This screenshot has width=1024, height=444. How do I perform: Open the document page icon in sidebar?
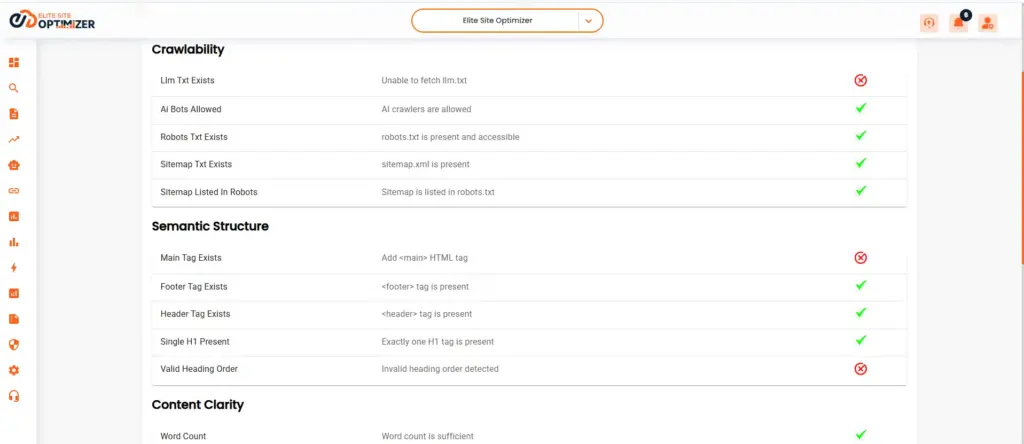(x=14, y=114)
